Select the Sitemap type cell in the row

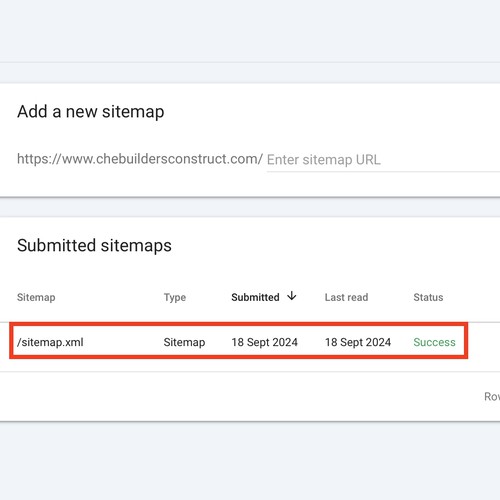click(x=184, y=342)
